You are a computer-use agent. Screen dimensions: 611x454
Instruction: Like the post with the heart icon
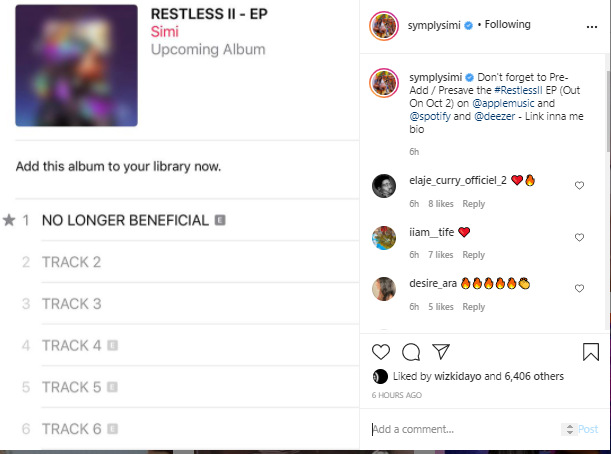pos(381,352)
